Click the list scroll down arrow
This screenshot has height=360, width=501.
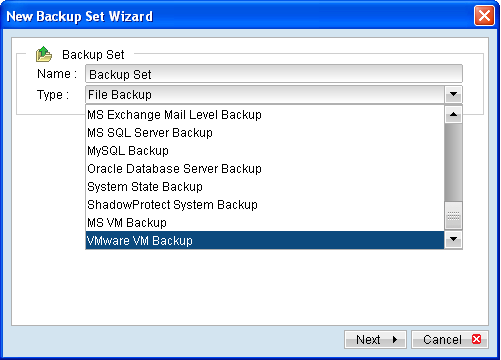[x=453, y=239]
